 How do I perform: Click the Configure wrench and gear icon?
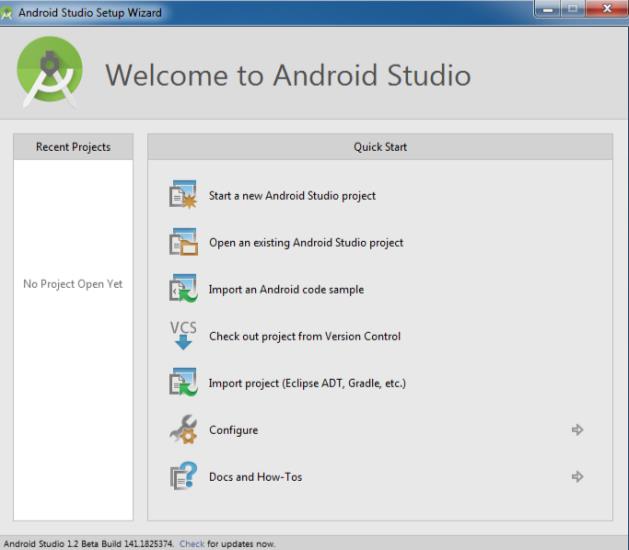[x=183, y=430]
